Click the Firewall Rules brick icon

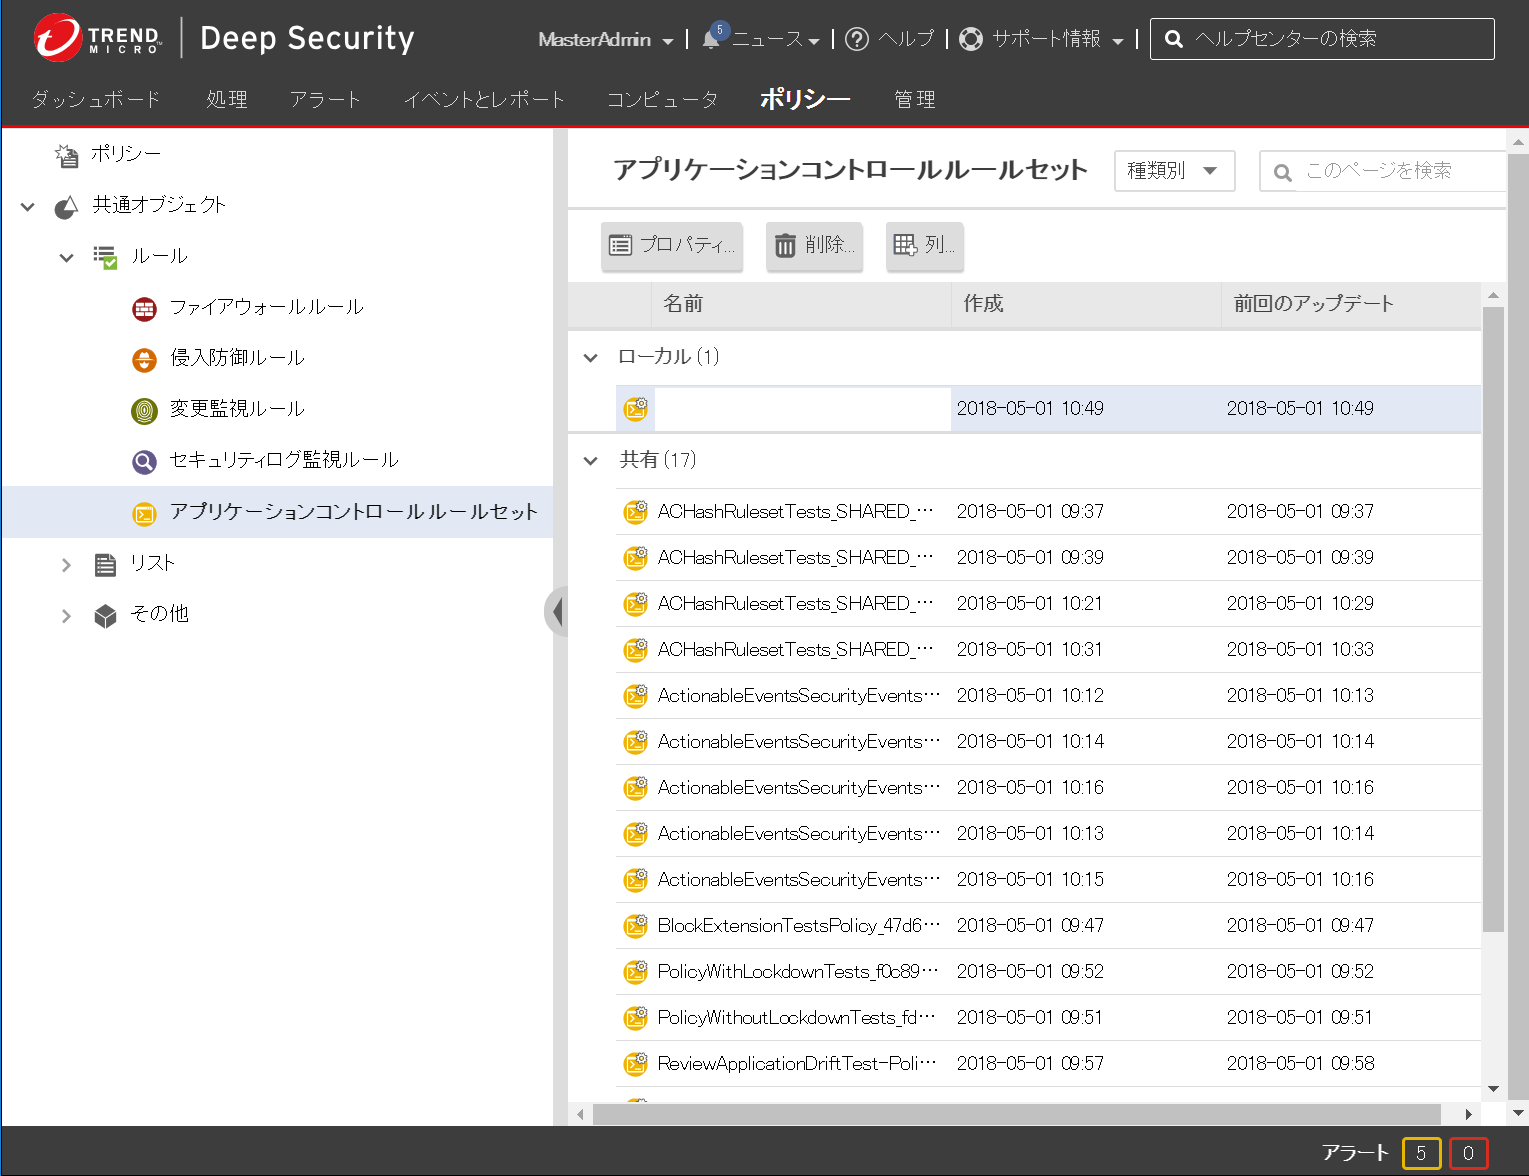pyautogui.click(x=145, y=308)
